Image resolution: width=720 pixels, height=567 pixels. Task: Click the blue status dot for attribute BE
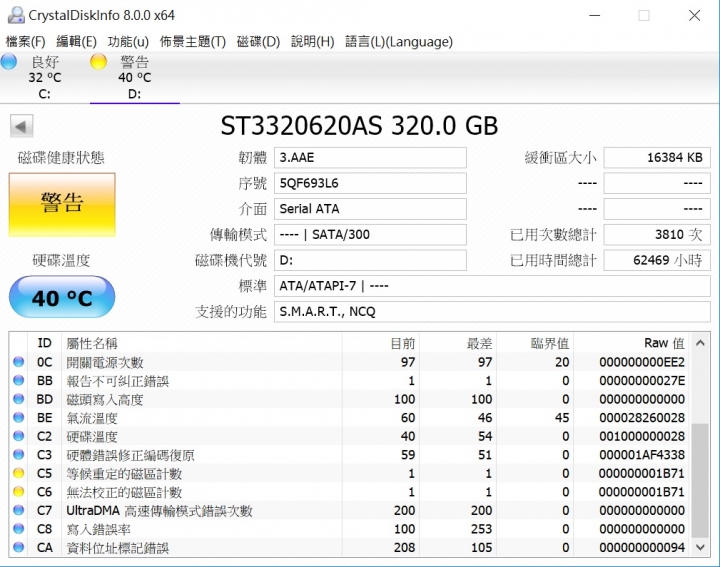18,417
